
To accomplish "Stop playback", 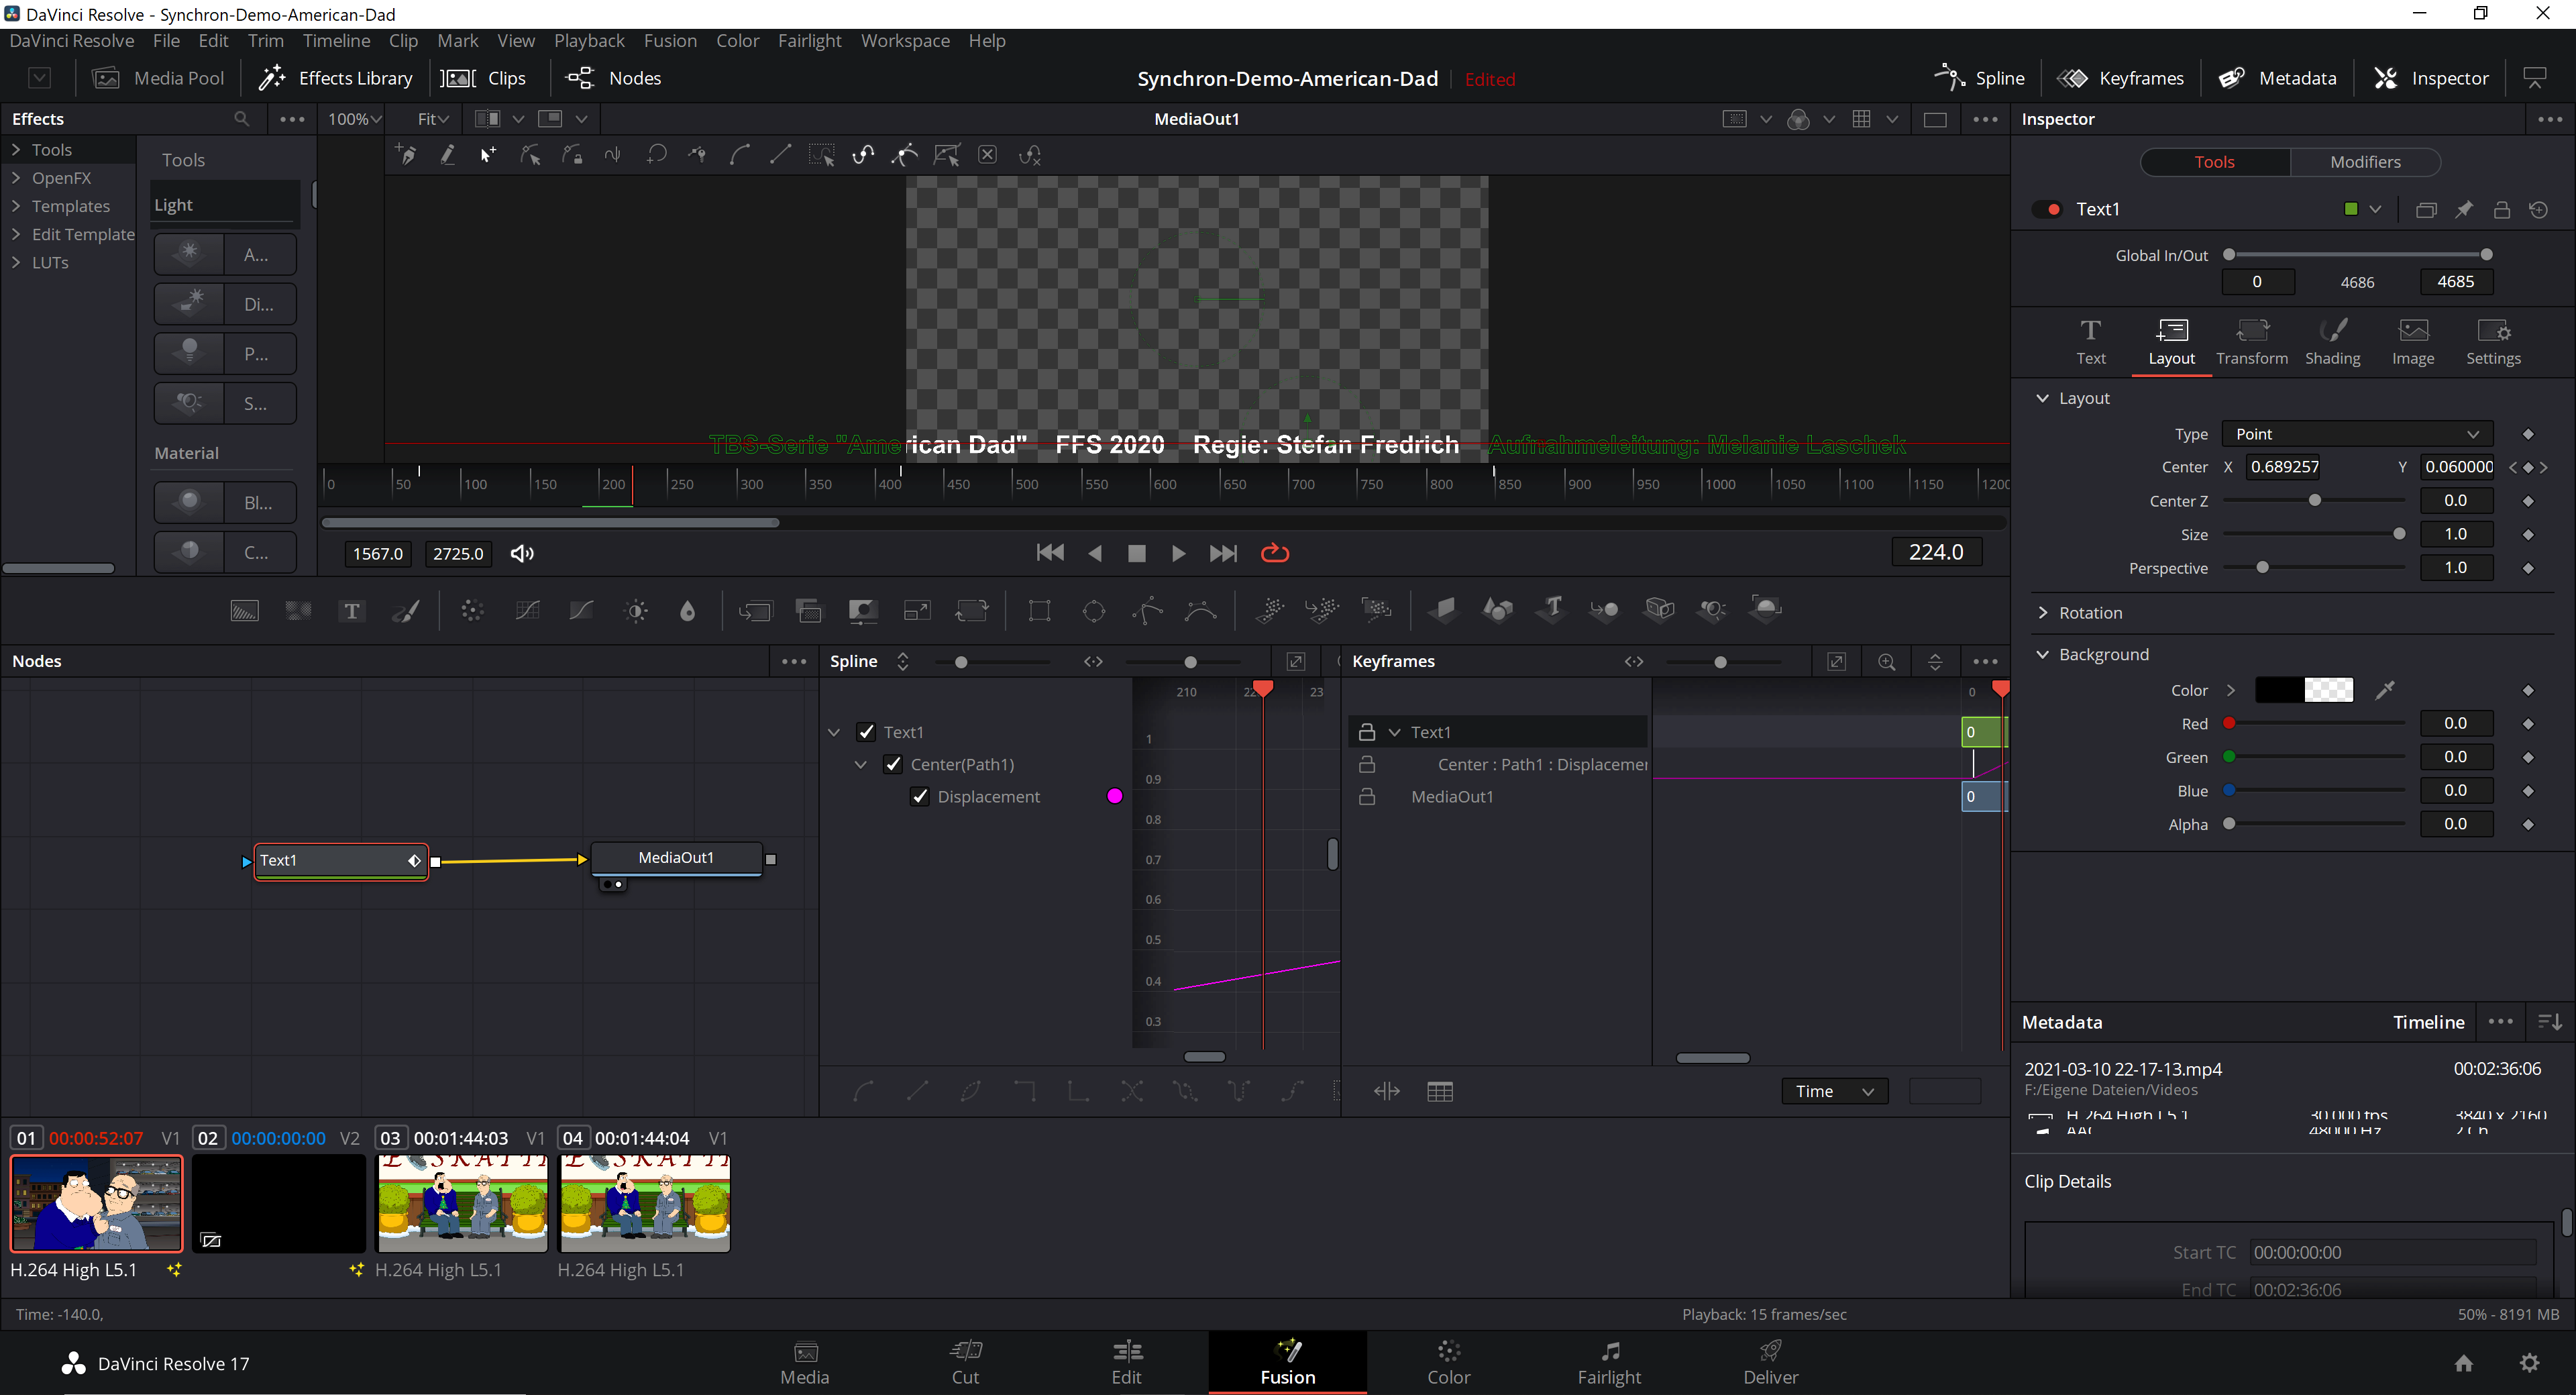I will coord(1136,553).
